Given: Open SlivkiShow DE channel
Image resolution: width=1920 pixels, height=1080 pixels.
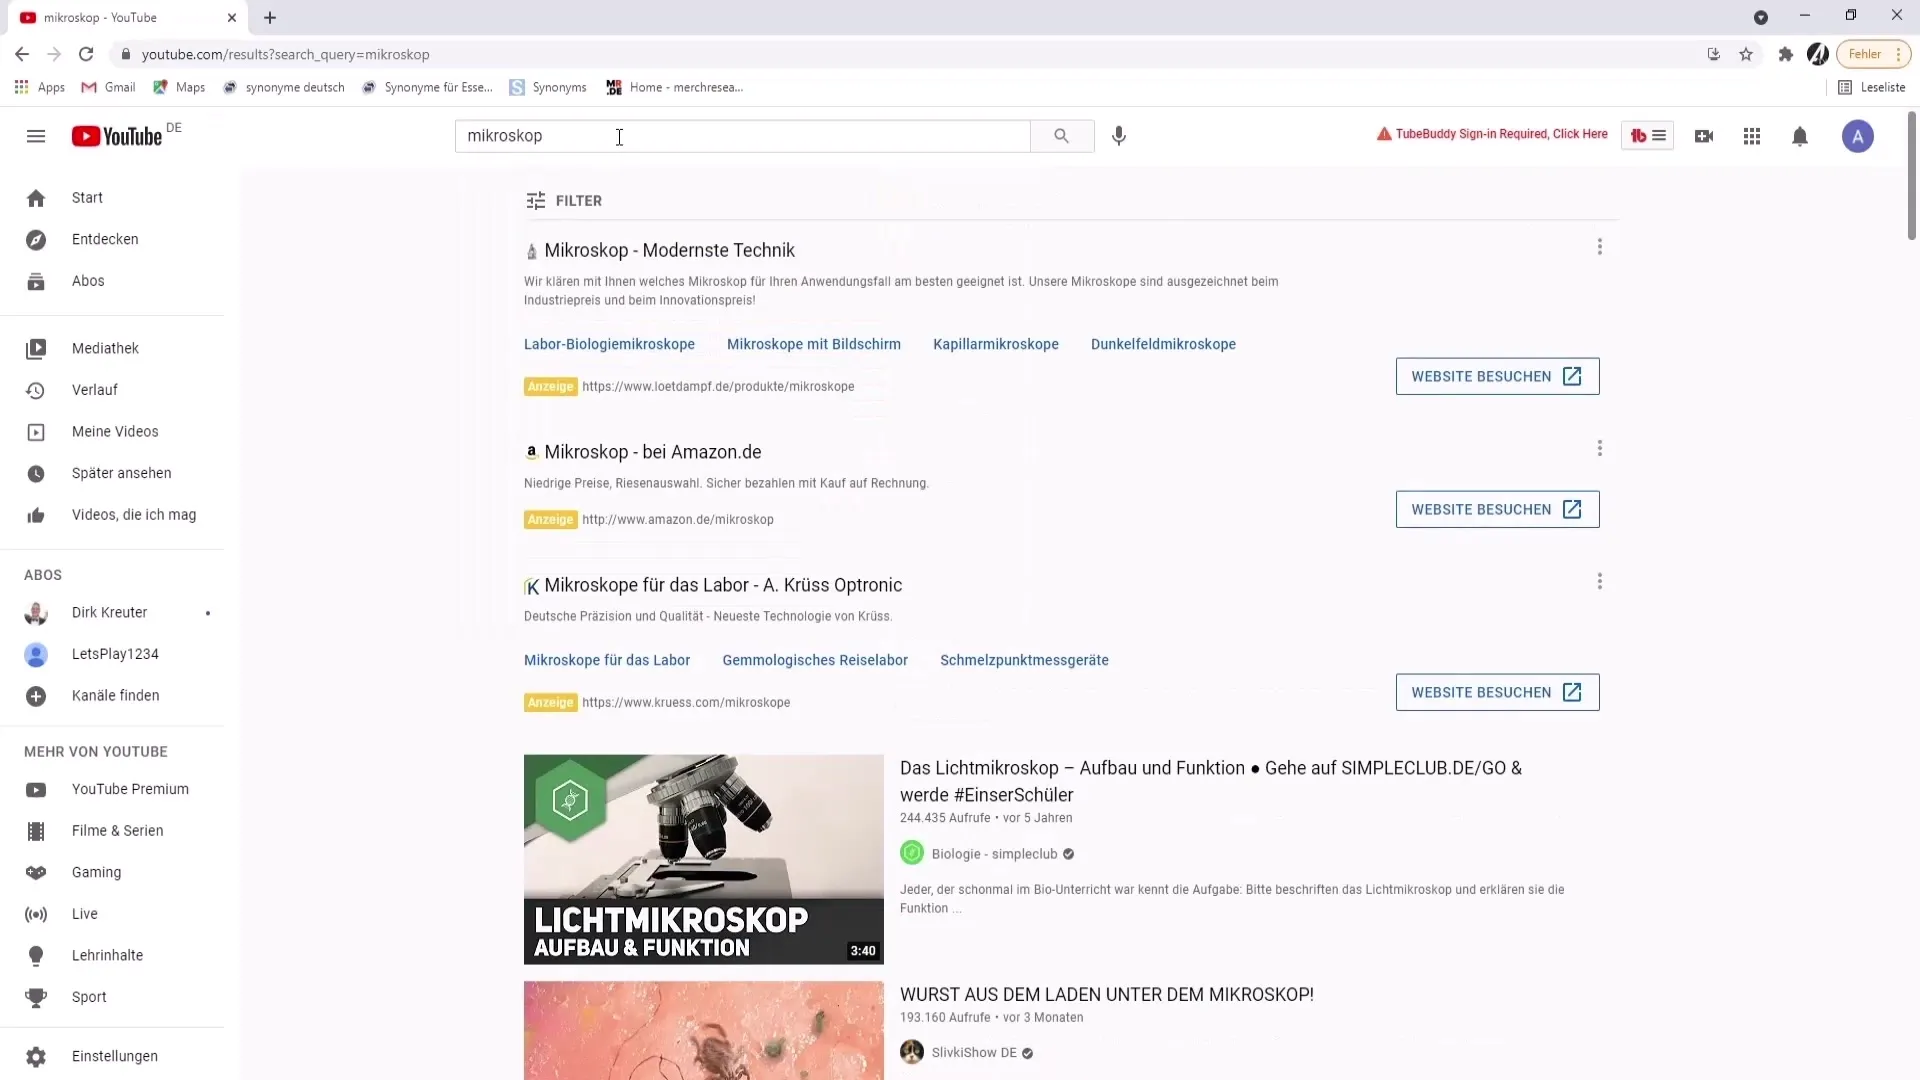Looking at the screenshot, I should coord(974,1052).
